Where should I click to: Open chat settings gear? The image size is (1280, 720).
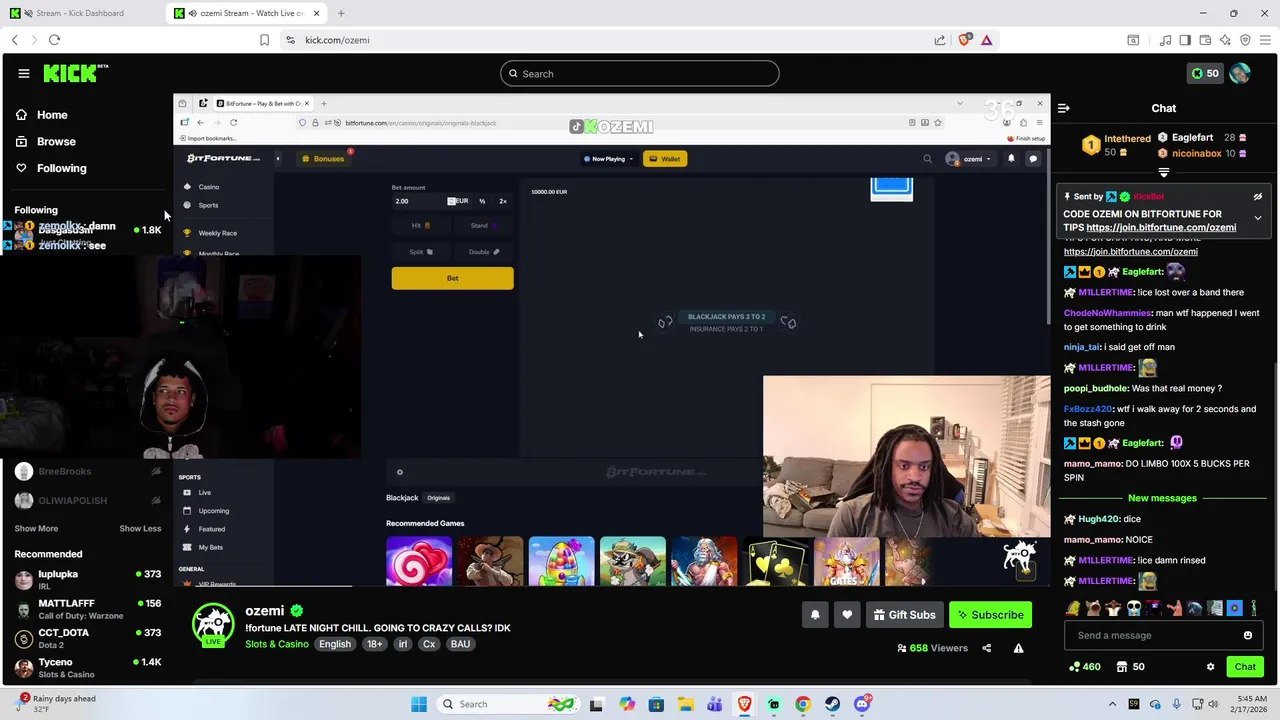tap(1210, 667)
